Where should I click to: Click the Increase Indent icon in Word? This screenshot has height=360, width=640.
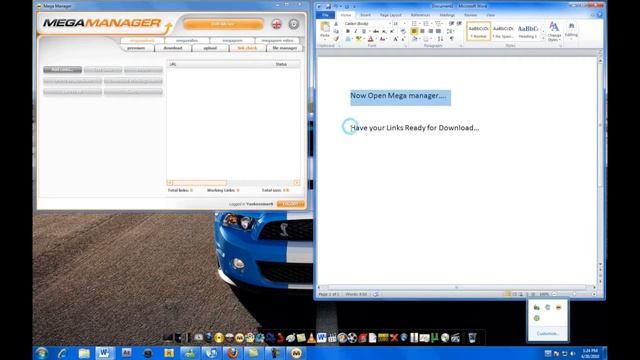click(459, 24)
